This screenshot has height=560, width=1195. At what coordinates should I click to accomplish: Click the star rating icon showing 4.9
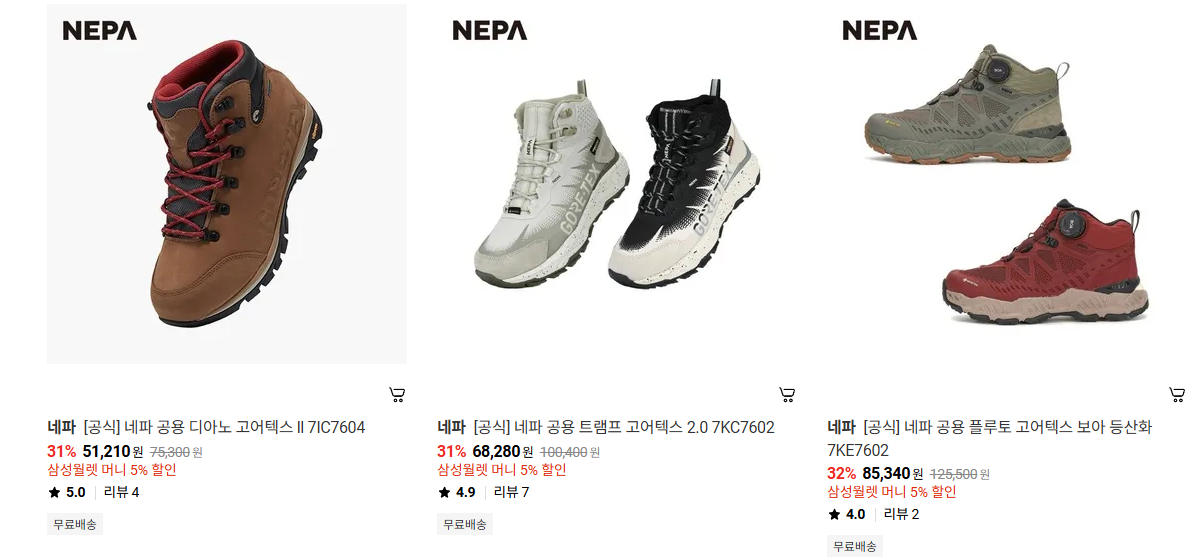444,492
